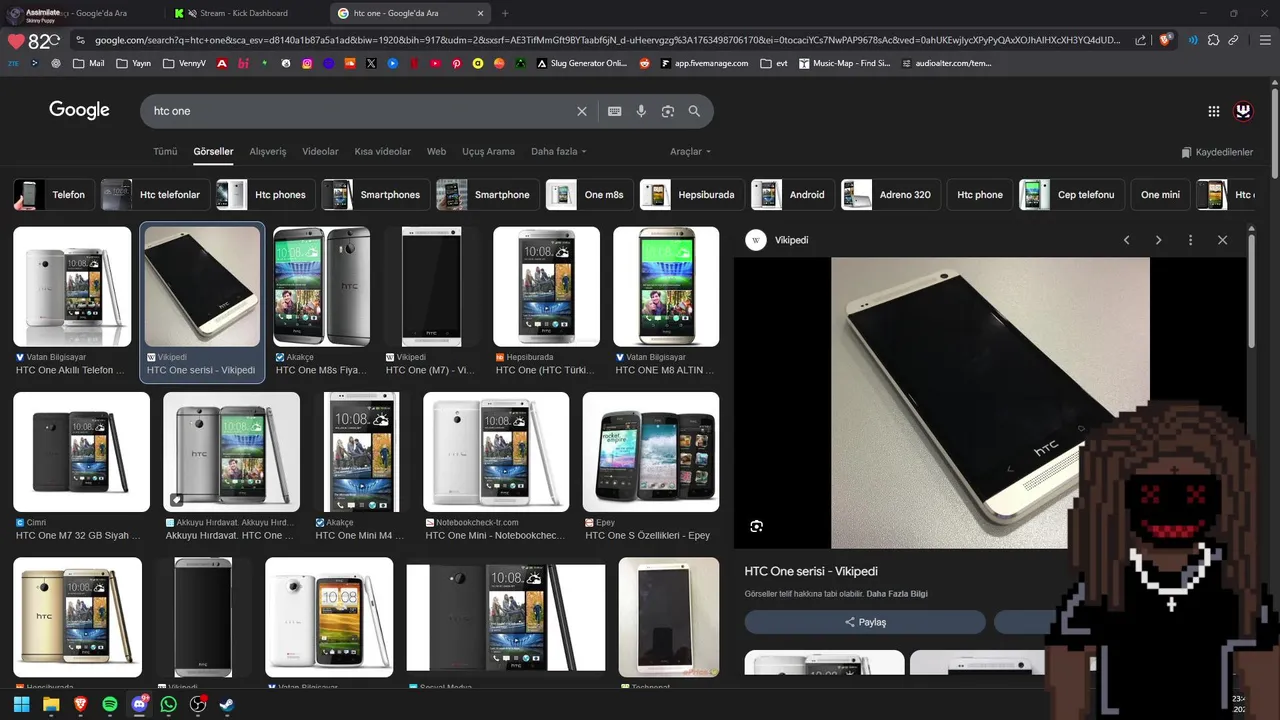Open the on-screen keyboard input tool
This screenshot has width=1280, height=720.
[x=614, y=111]
